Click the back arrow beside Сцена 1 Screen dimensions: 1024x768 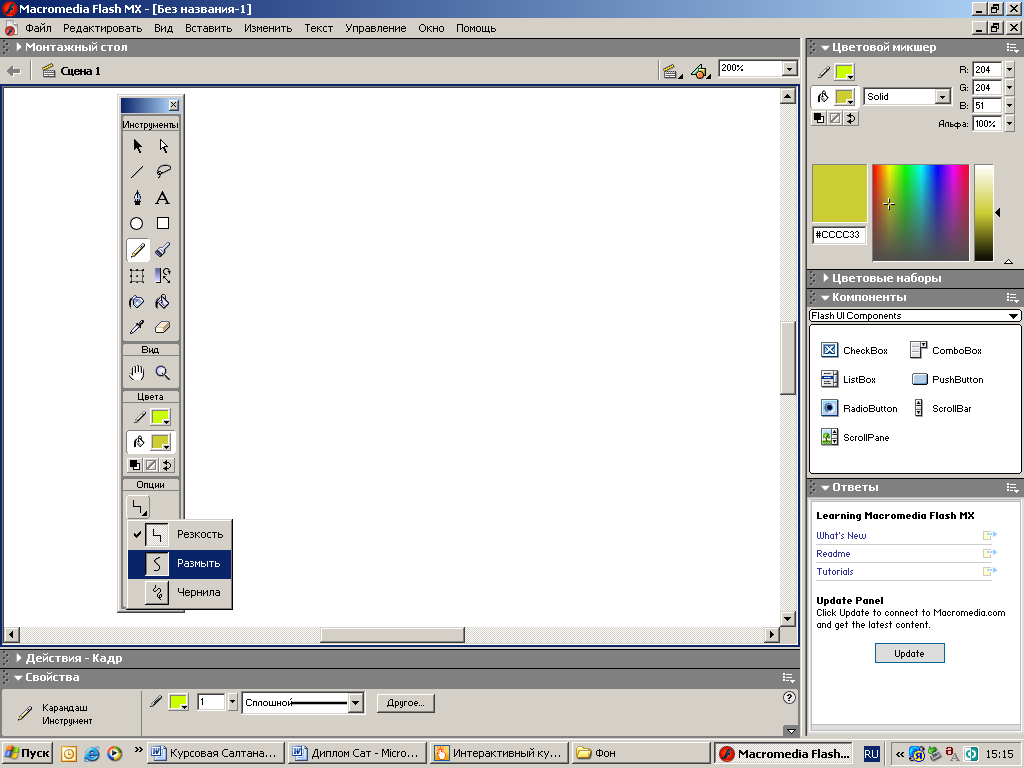coord(13,71)
